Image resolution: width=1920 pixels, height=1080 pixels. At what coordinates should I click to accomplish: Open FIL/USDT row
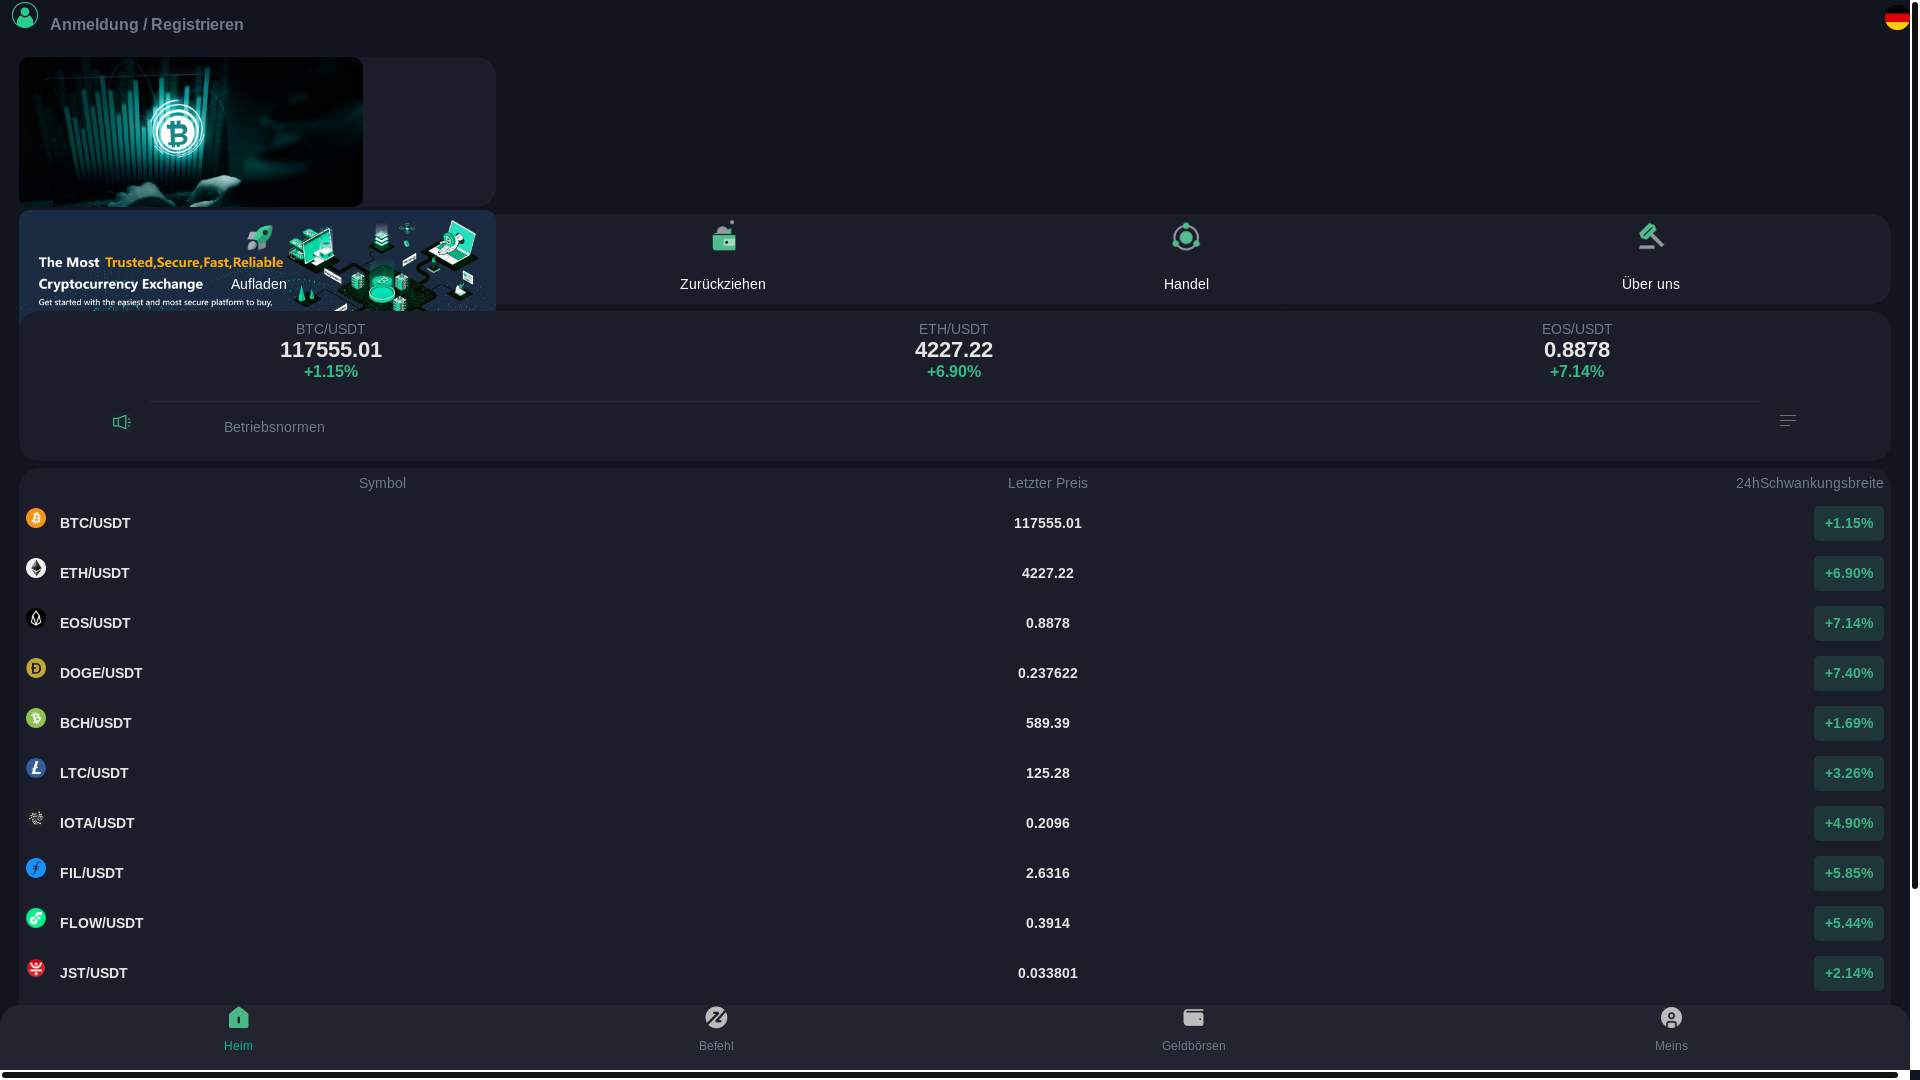(x=955, y=873)
